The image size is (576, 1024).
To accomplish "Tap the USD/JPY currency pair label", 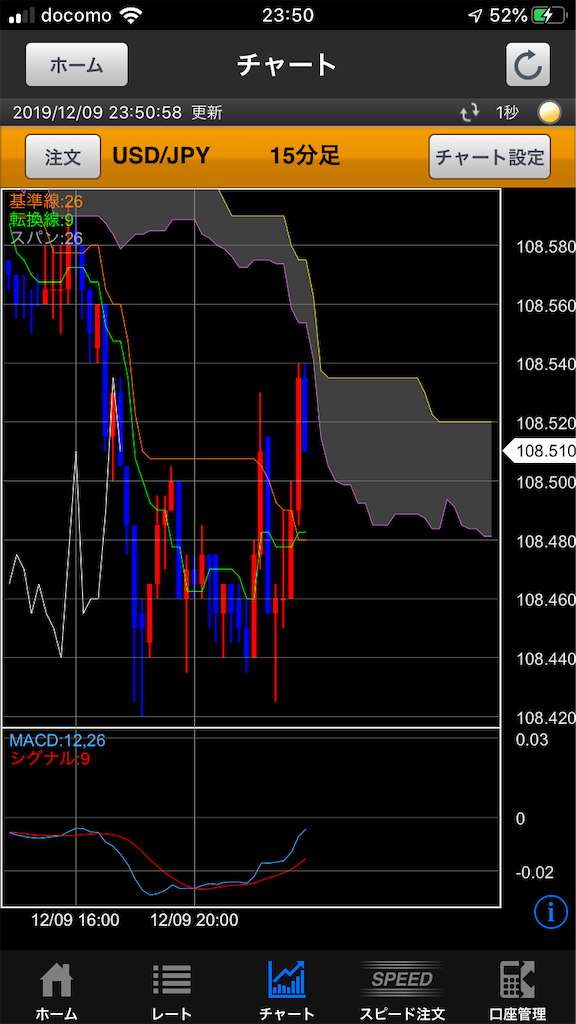I will tap(161, 156).
